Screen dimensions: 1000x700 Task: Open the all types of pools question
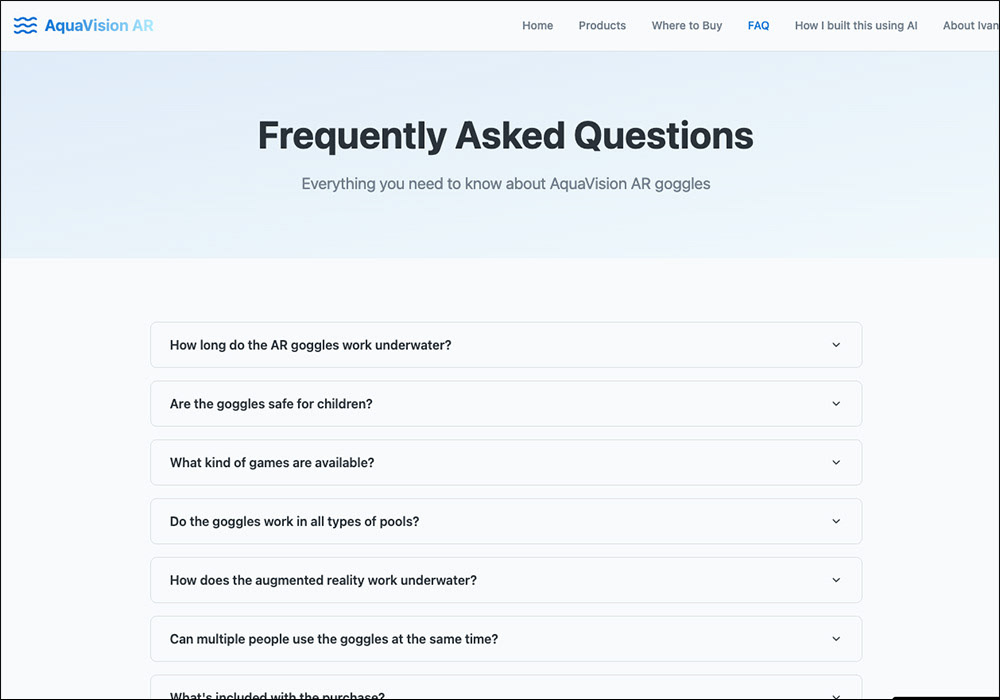[294, 522]
